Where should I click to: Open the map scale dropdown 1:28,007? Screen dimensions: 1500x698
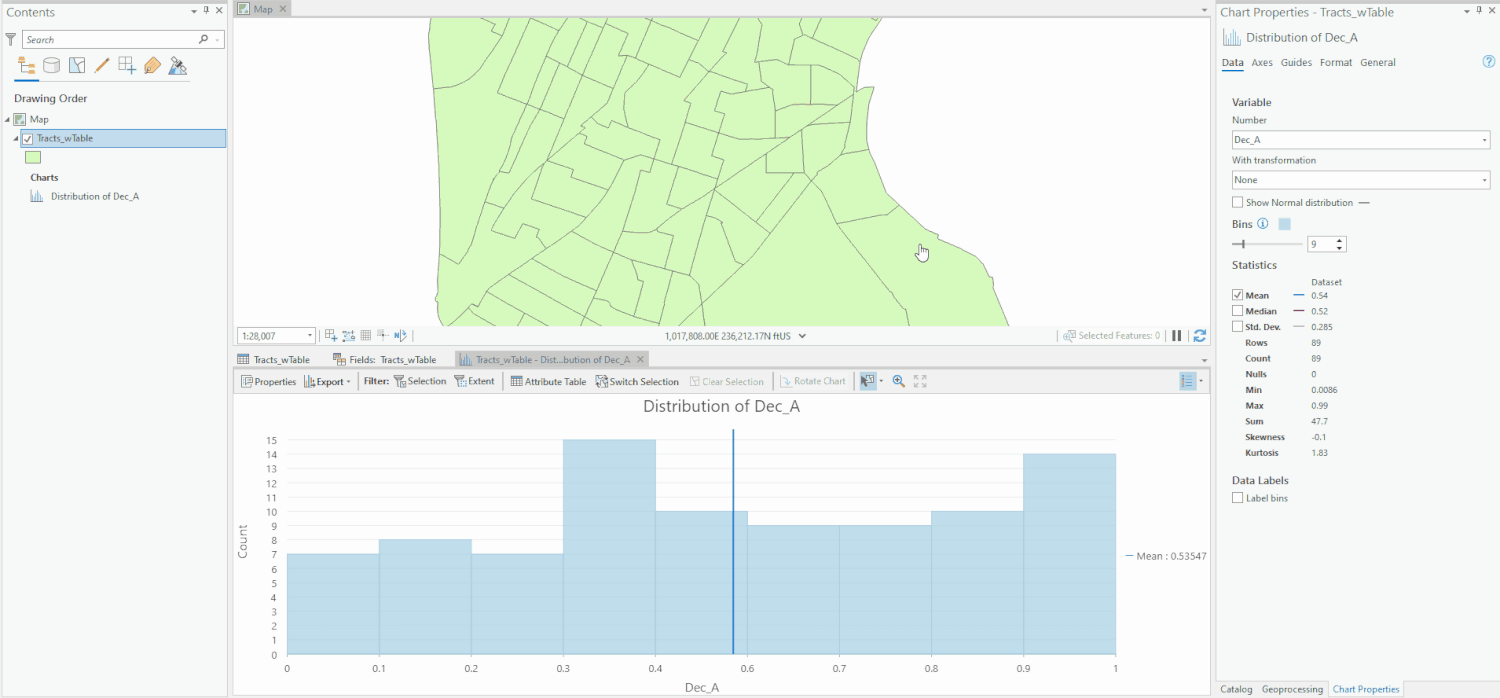tap(276, 336)
